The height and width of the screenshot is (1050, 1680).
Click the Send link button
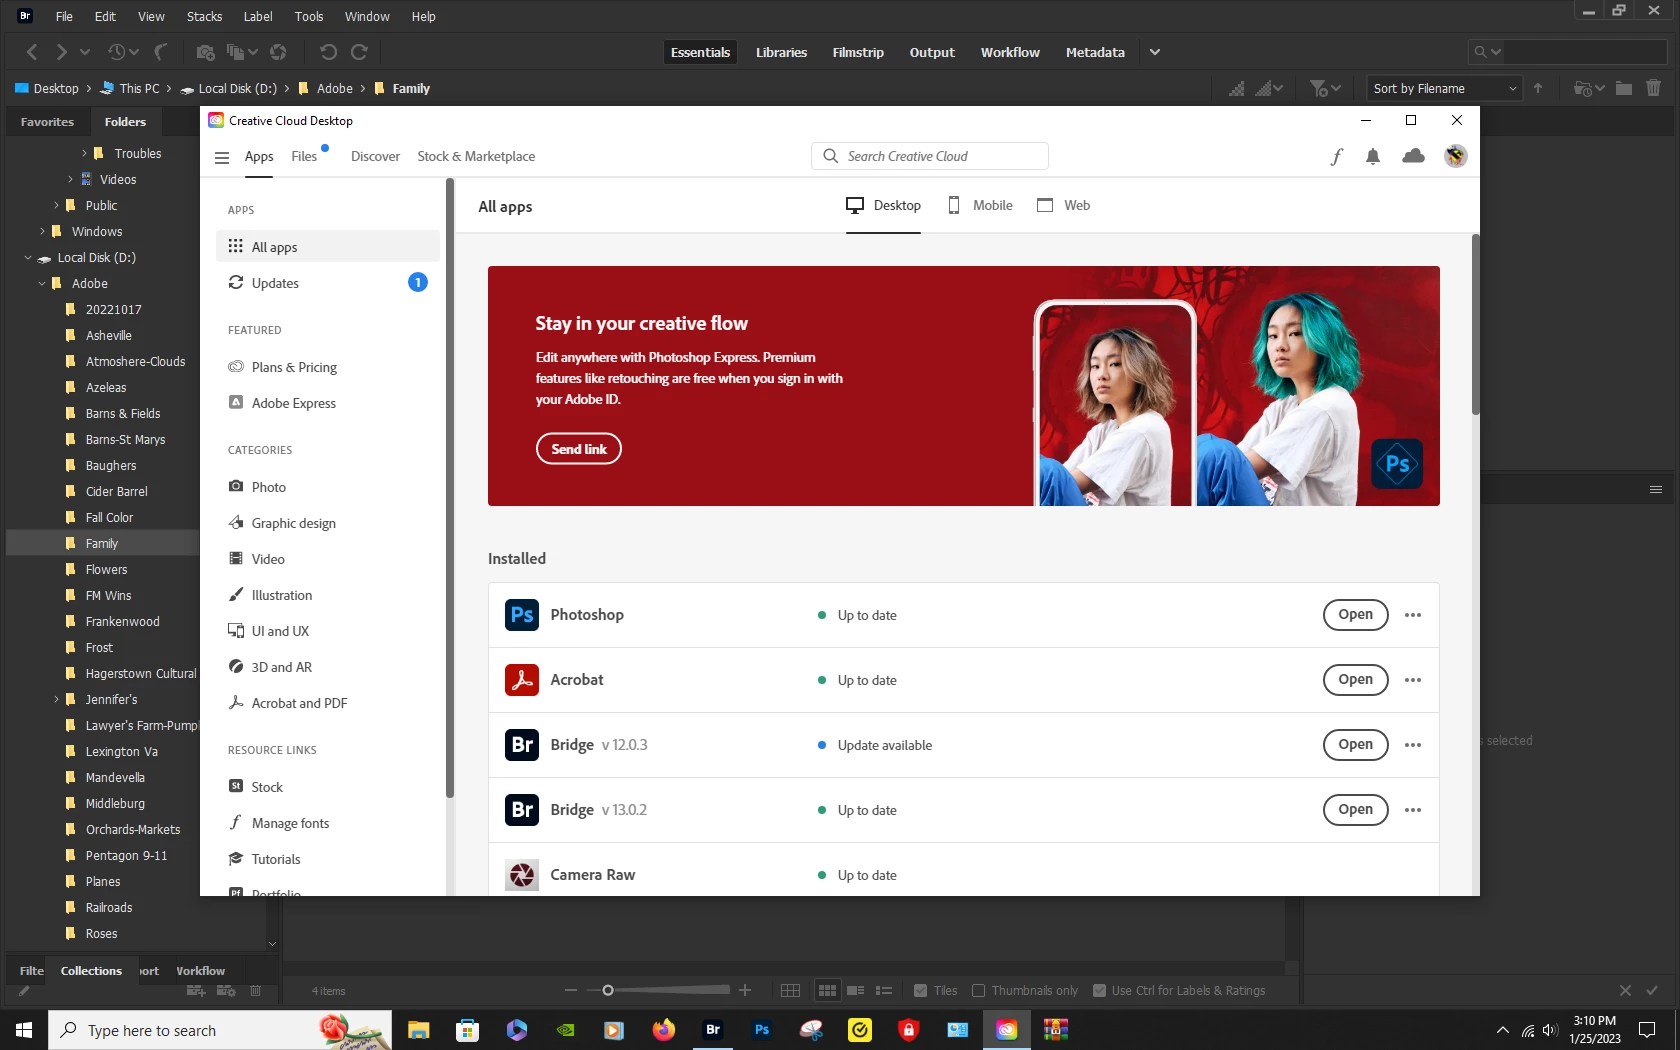click(x=579, y=449)
